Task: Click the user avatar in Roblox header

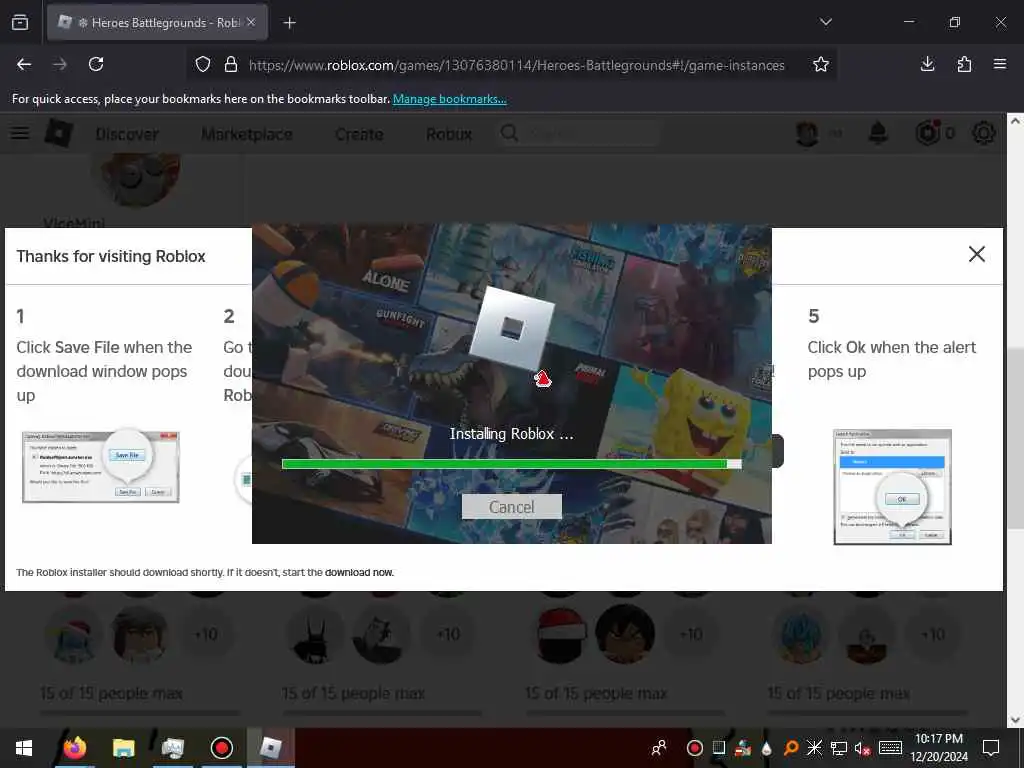Action: pyautogui.click(x=807, y=133)
